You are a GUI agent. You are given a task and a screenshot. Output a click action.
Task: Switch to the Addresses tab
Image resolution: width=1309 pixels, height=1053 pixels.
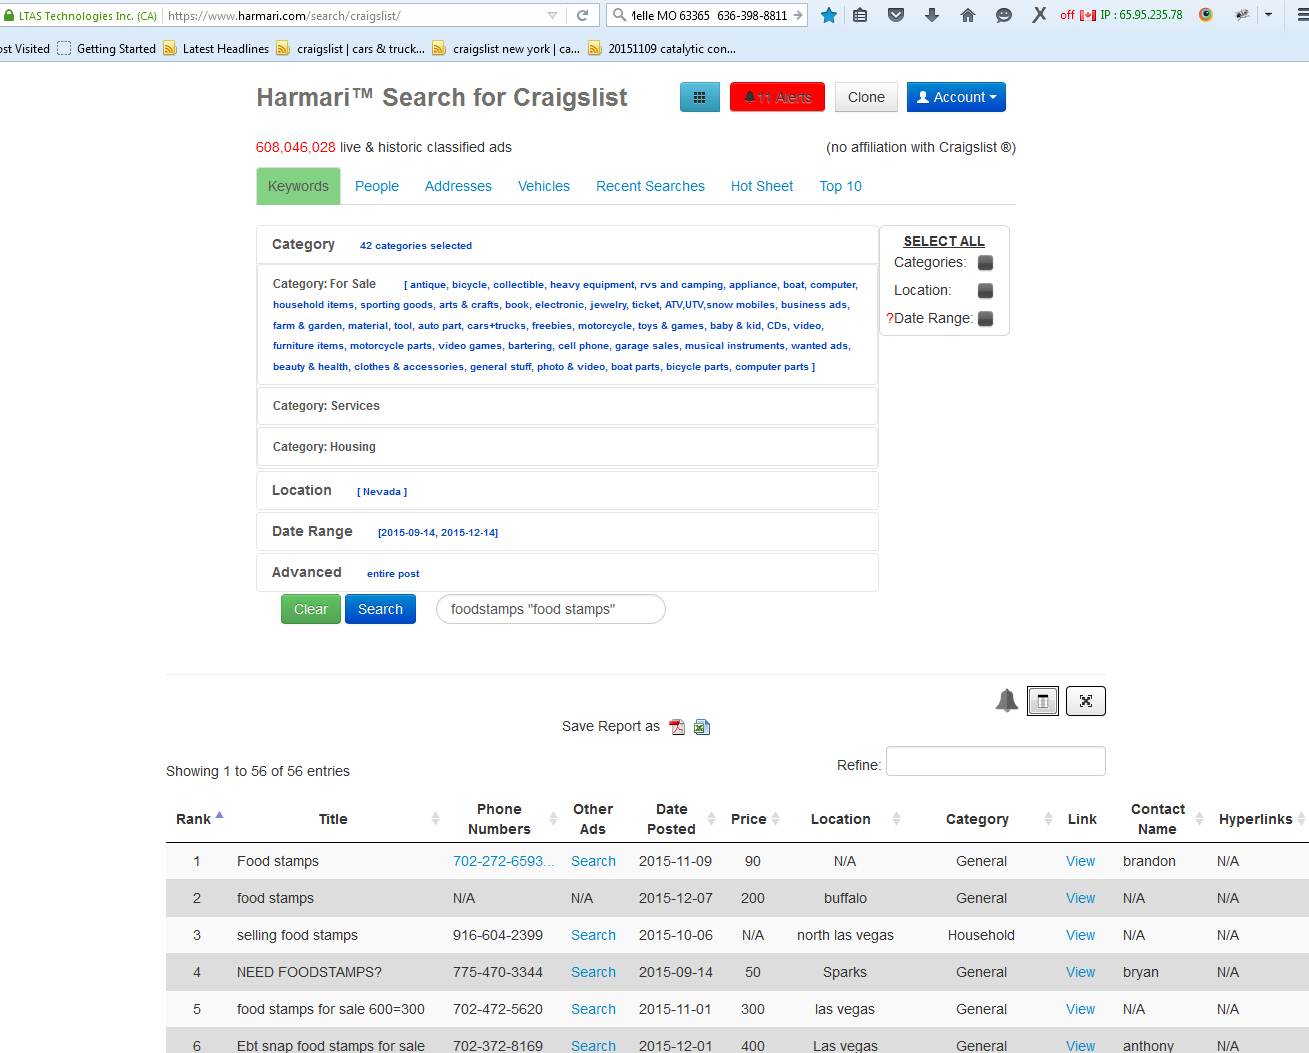click(458, 186)
